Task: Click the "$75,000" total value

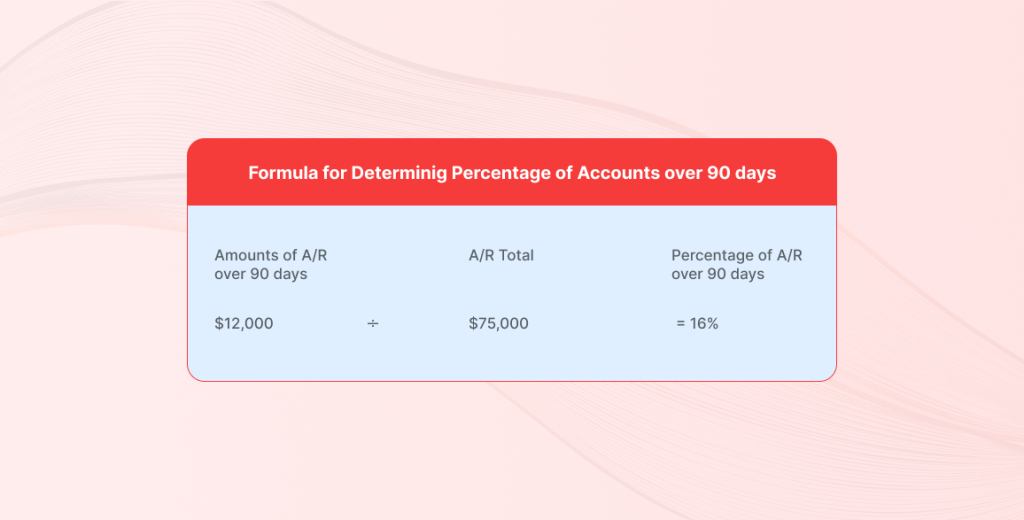Action: click(499, 324)
